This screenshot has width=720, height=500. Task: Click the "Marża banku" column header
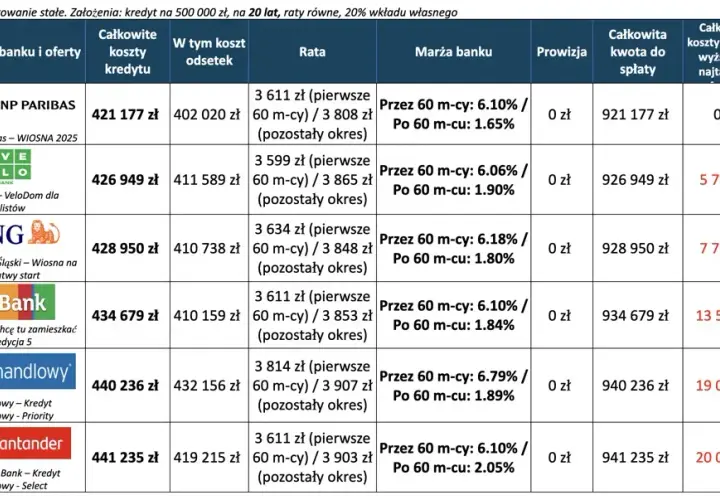[x=453, y=51]
